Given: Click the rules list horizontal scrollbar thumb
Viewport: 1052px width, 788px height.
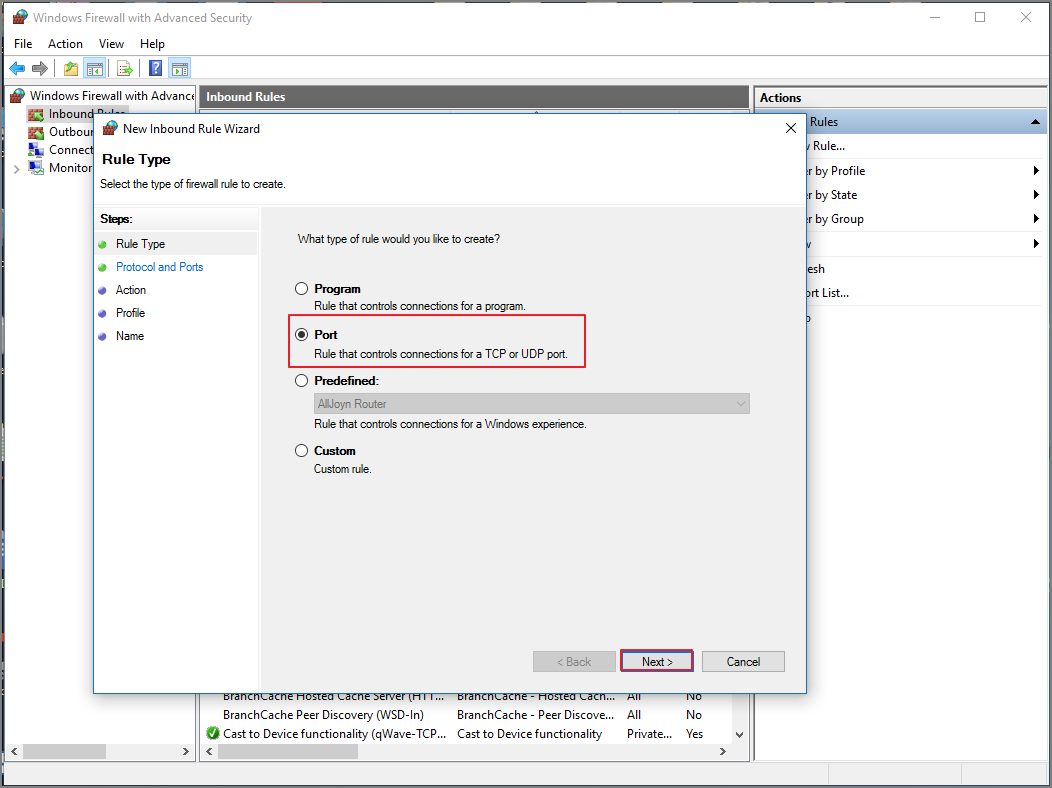Looking at the screenshot, I should pos(287,752).
